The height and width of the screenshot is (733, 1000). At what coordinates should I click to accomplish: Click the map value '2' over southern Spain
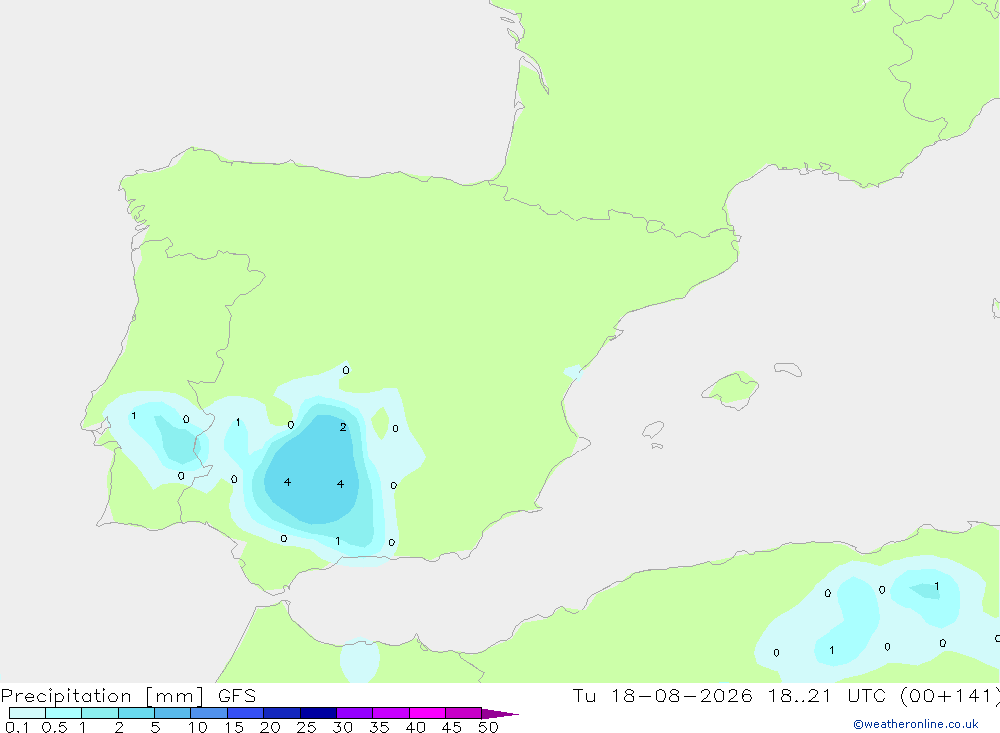pyautogui.click(x=343, y=427)
